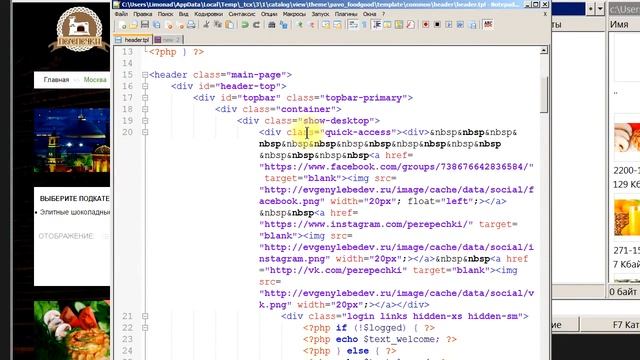This screenshot has height=360, width=640.
Task: Undo last edit with green arrow
Action: (x=245, y=25)
